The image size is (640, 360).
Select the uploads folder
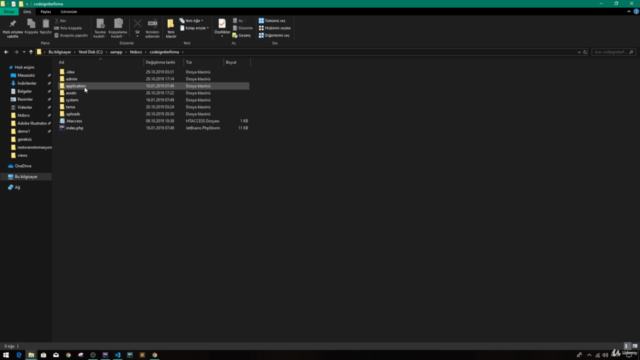(73, 114)
